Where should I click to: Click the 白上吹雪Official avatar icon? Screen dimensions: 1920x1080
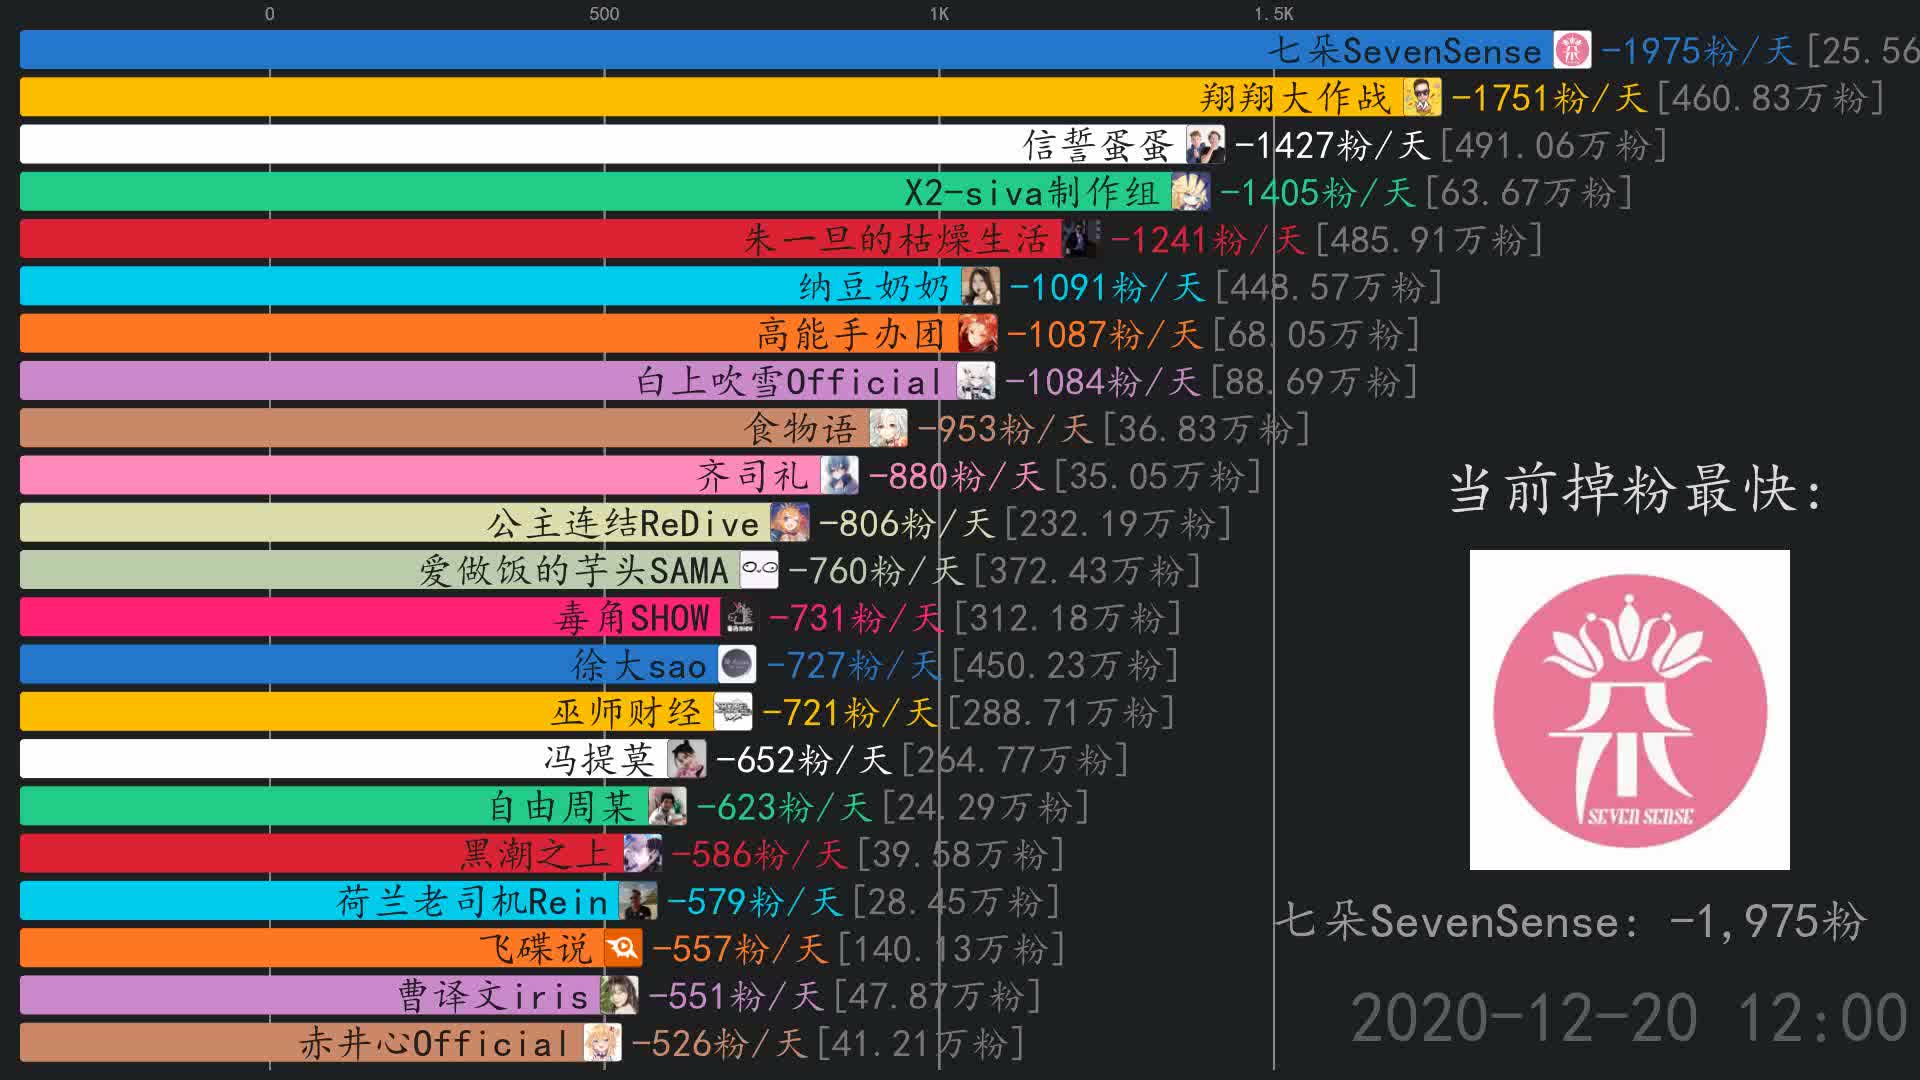pos(975,381)
